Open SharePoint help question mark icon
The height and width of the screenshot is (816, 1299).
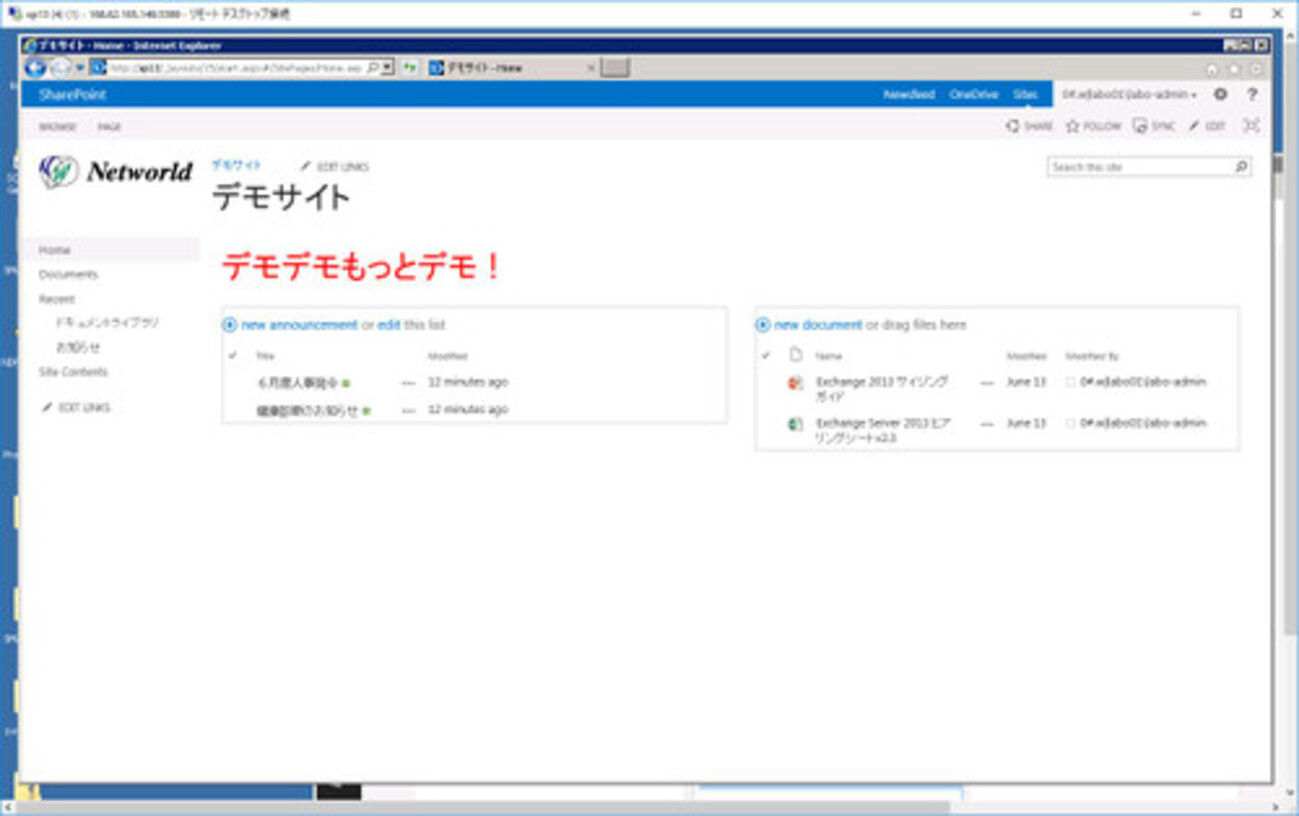1252,95
